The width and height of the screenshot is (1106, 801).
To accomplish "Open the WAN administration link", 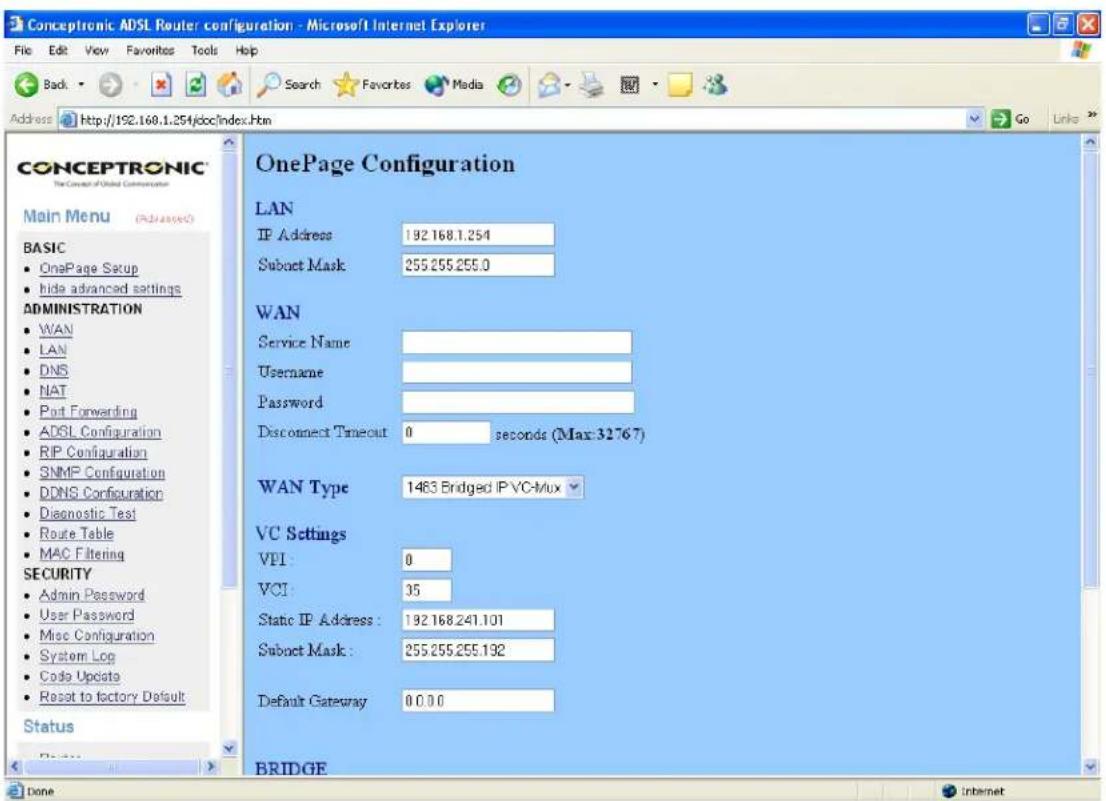I will [x=56, y=329].
